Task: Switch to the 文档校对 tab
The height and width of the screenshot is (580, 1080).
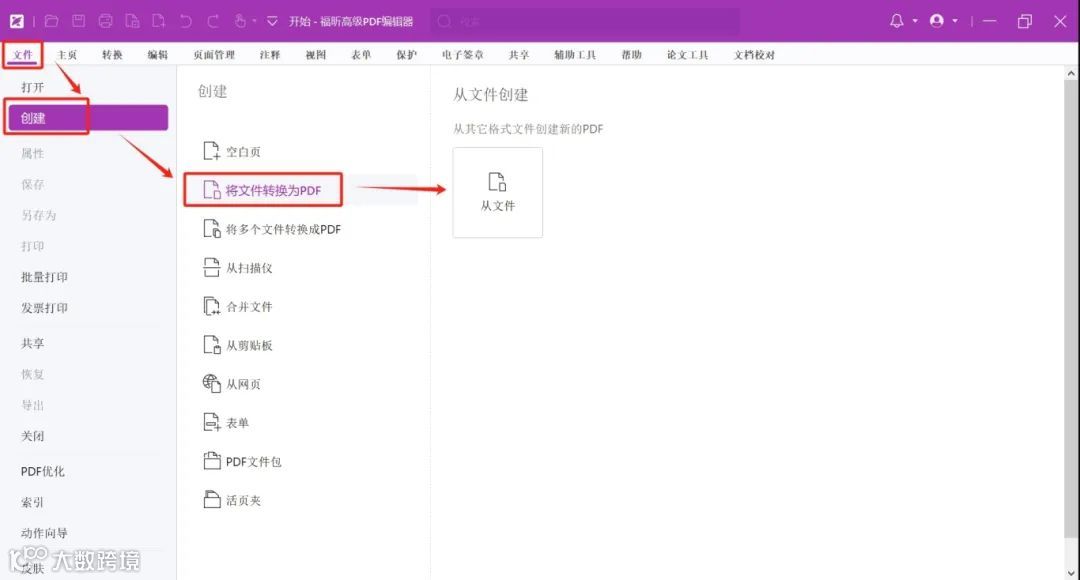Action: click(754, 54)
